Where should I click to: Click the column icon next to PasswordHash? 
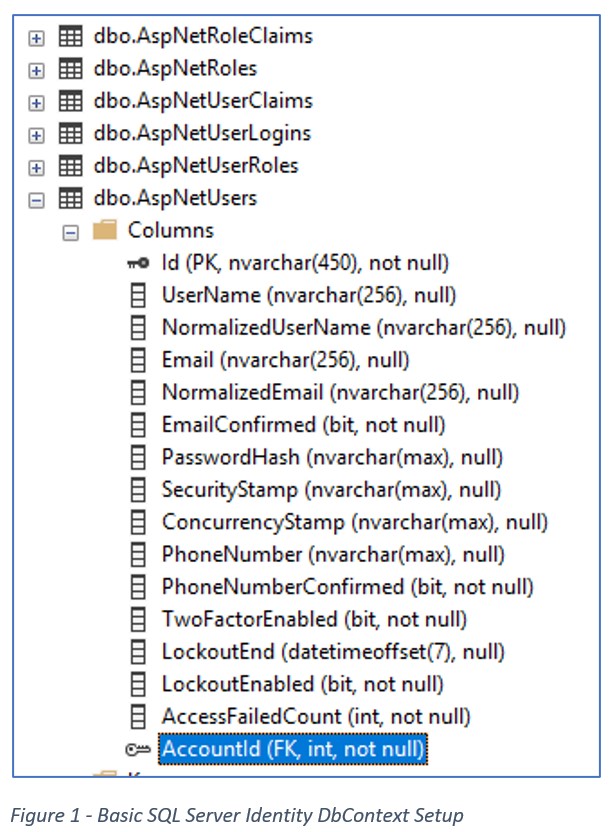(138, 457)
